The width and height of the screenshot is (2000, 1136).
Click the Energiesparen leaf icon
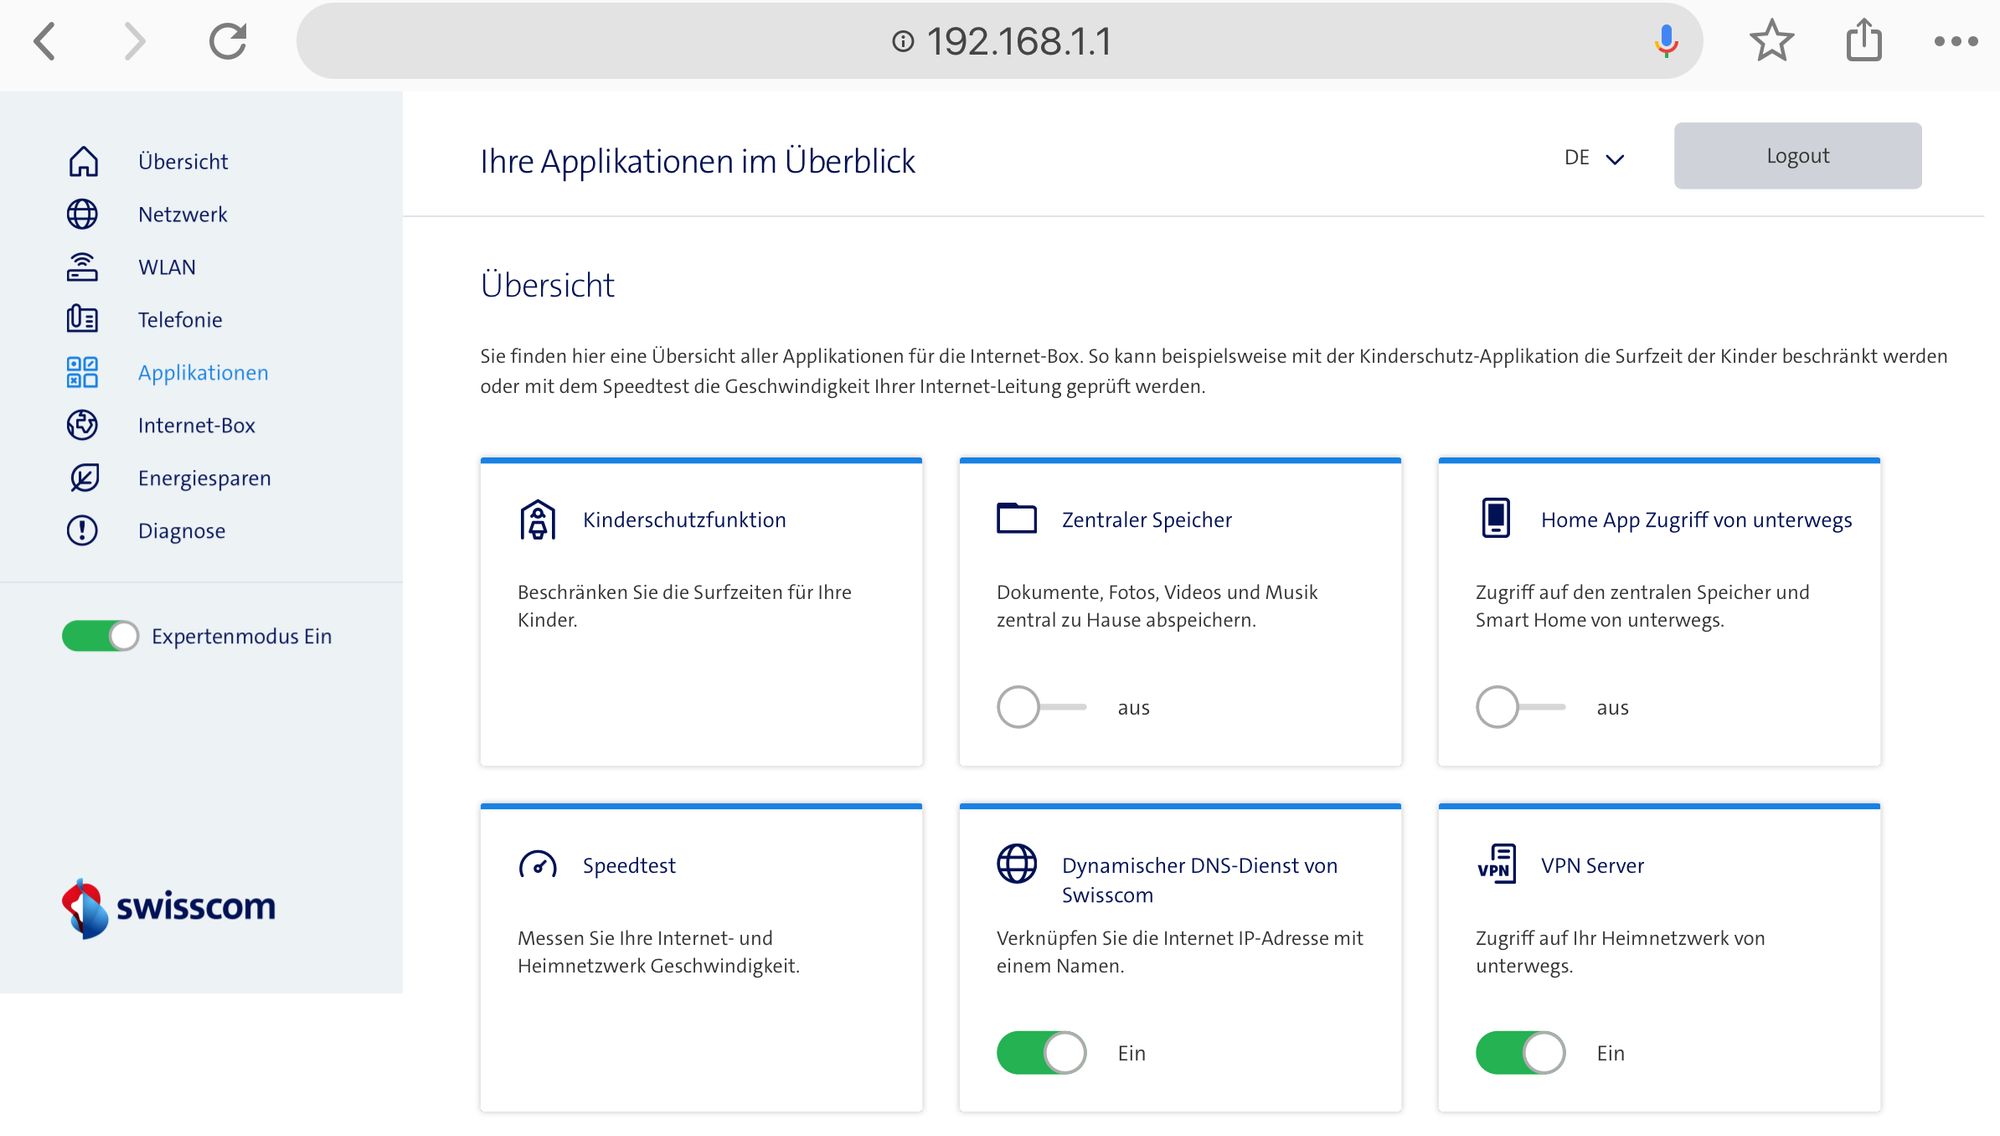tap(83, 478)
